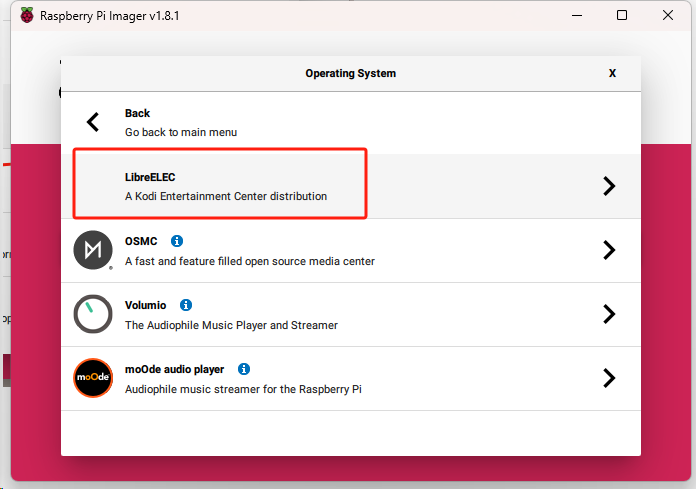The width and height of the screenshot is (696, 489).
Task: Click 'Audiophile music streamer for the Raspberry Pi'
Action: [243, 389]
